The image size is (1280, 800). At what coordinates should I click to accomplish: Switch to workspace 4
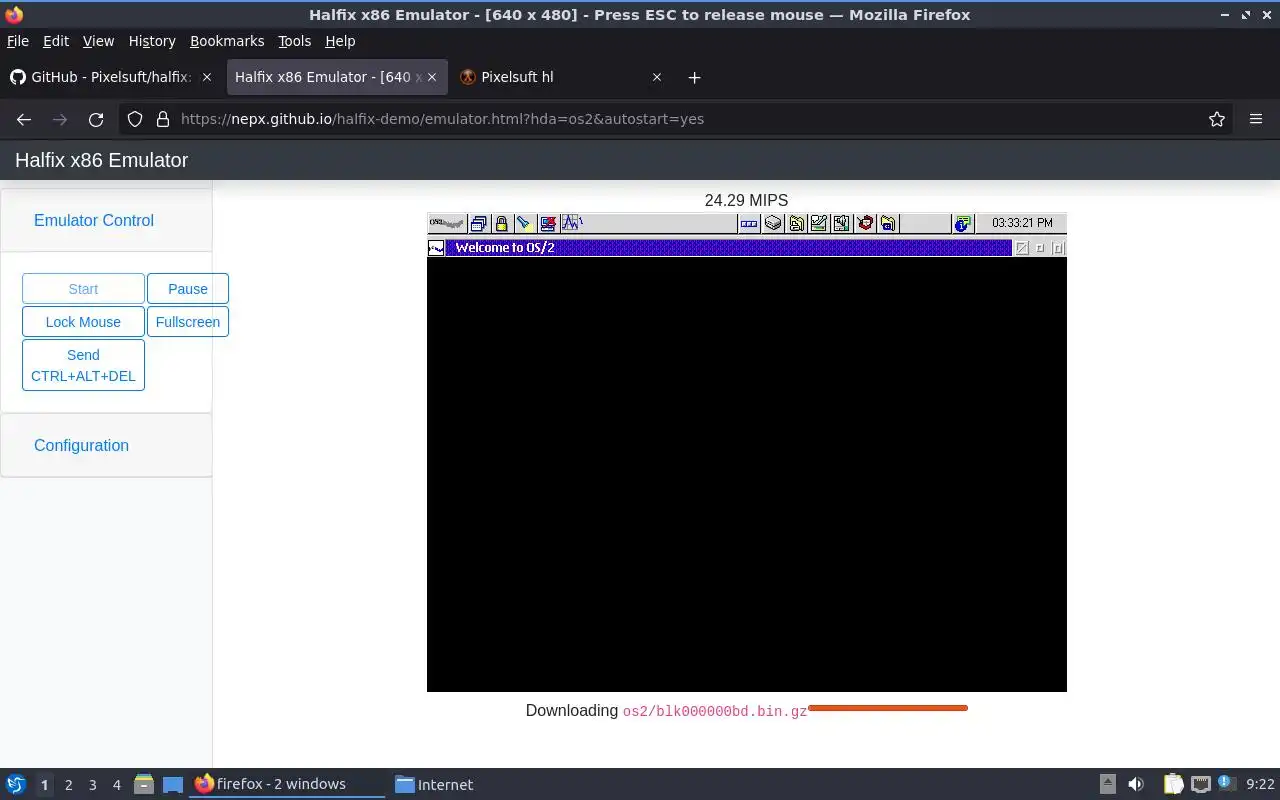point(116,785)
